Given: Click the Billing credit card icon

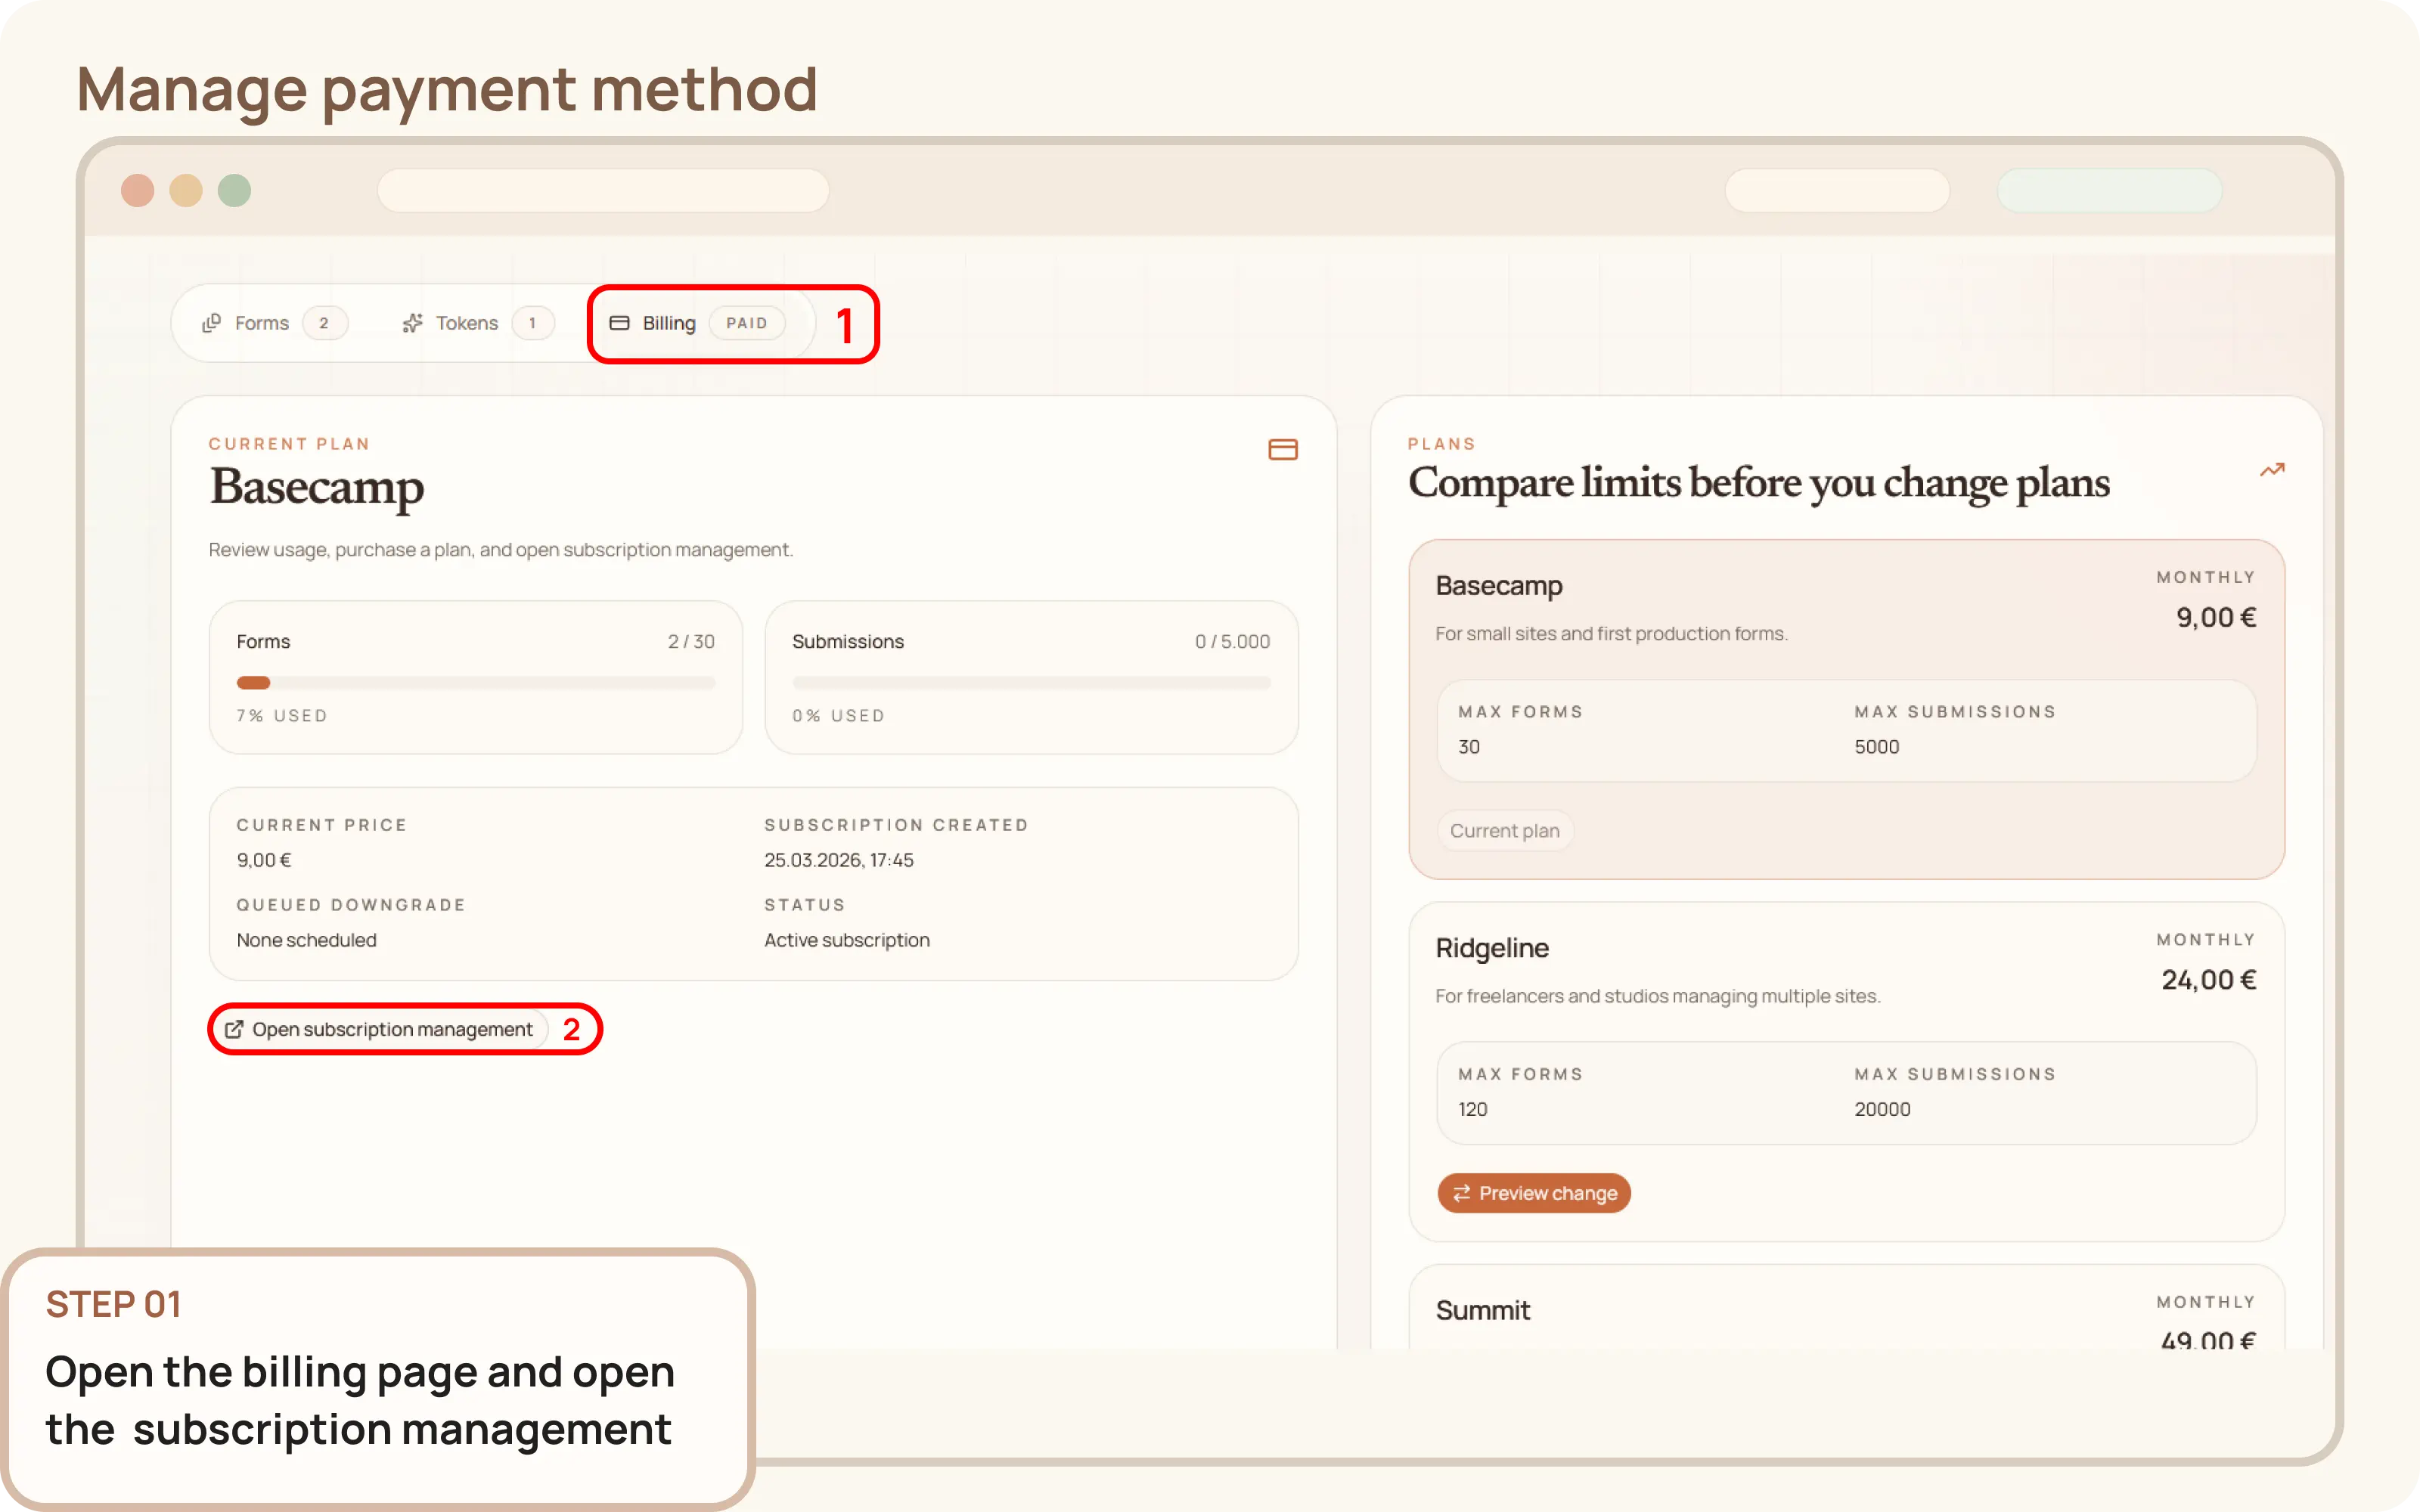Looking at the screenshot, I should [x=620, y=322].
